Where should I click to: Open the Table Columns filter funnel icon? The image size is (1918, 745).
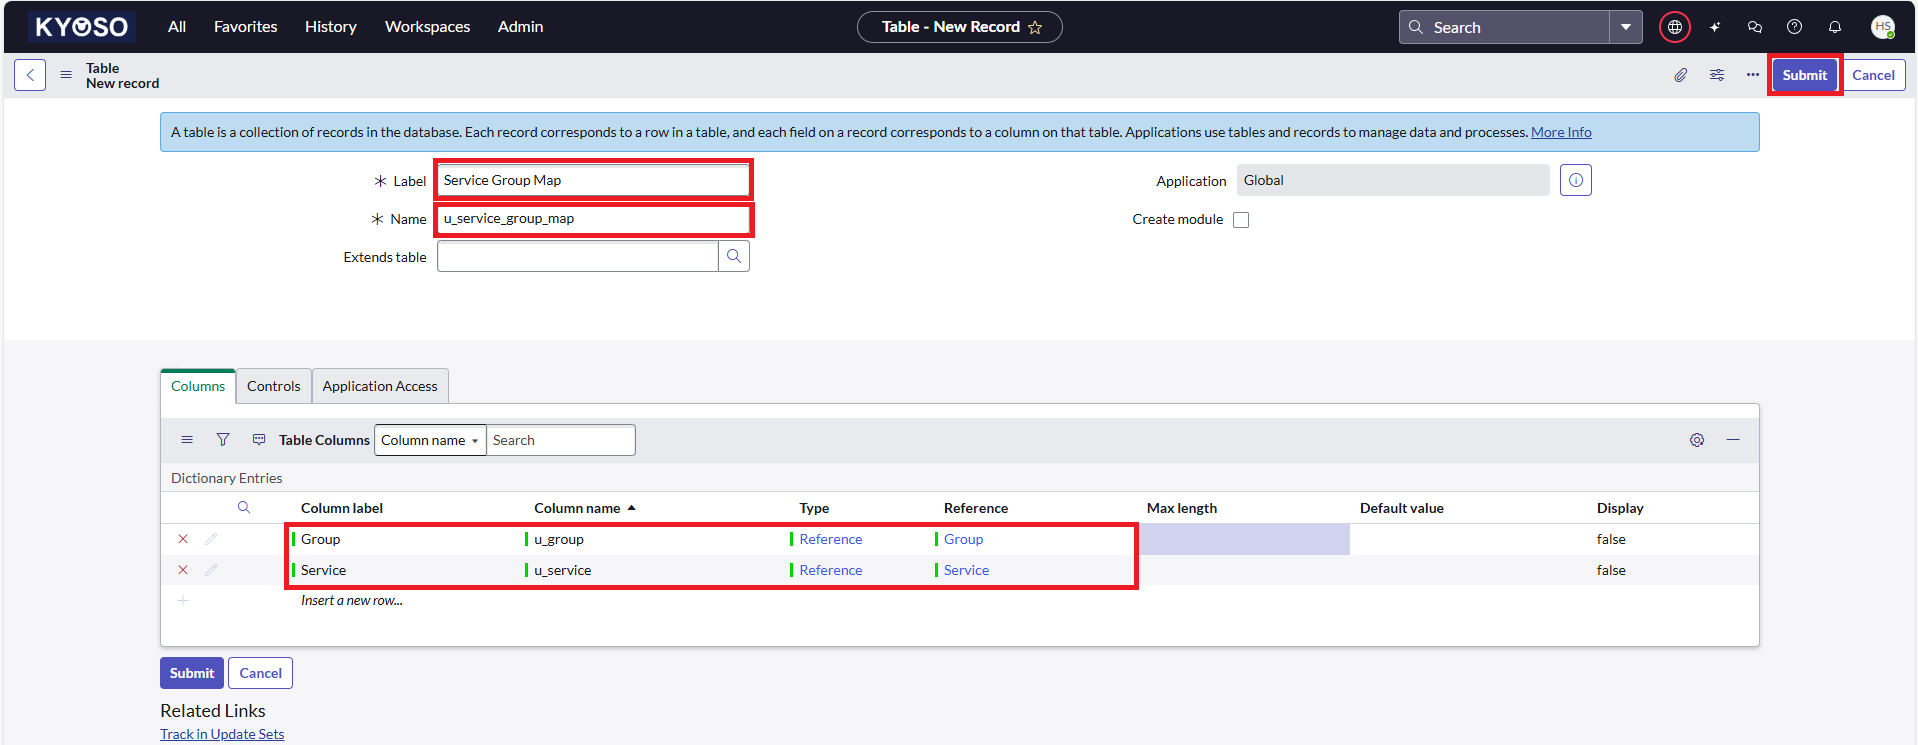click(x=223, y=440)
